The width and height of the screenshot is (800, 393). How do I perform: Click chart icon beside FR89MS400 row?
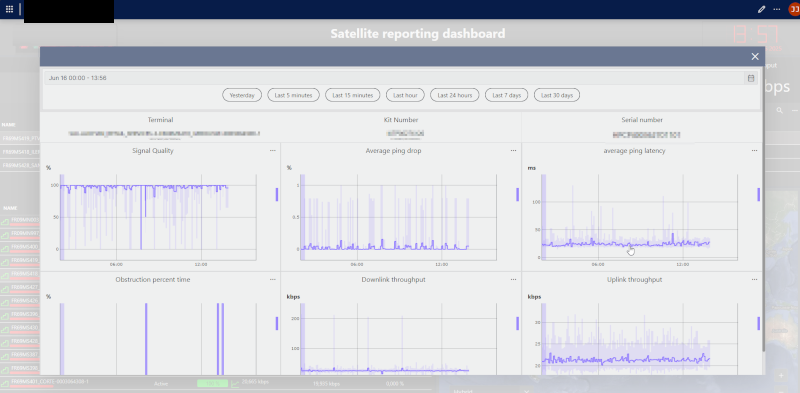coord(5,249)
